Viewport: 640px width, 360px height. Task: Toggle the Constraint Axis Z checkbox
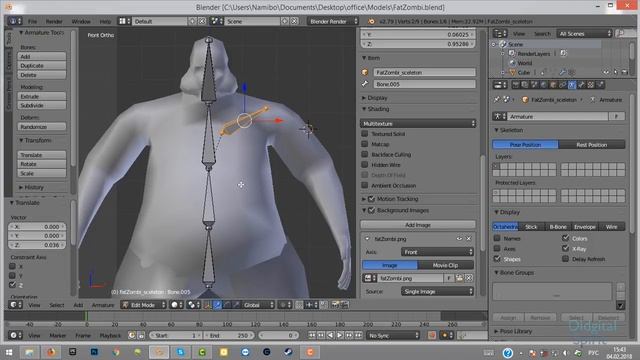click(12, 284)
